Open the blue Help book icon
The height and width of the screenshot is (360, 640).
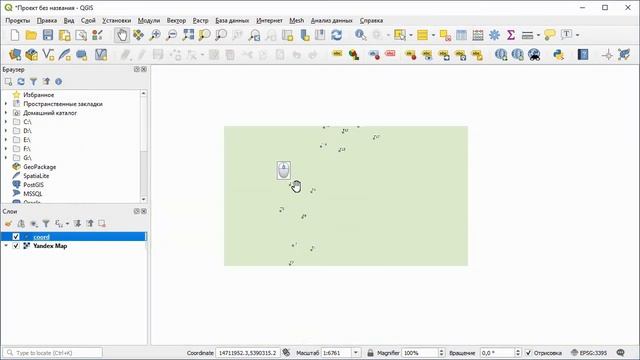583,54
